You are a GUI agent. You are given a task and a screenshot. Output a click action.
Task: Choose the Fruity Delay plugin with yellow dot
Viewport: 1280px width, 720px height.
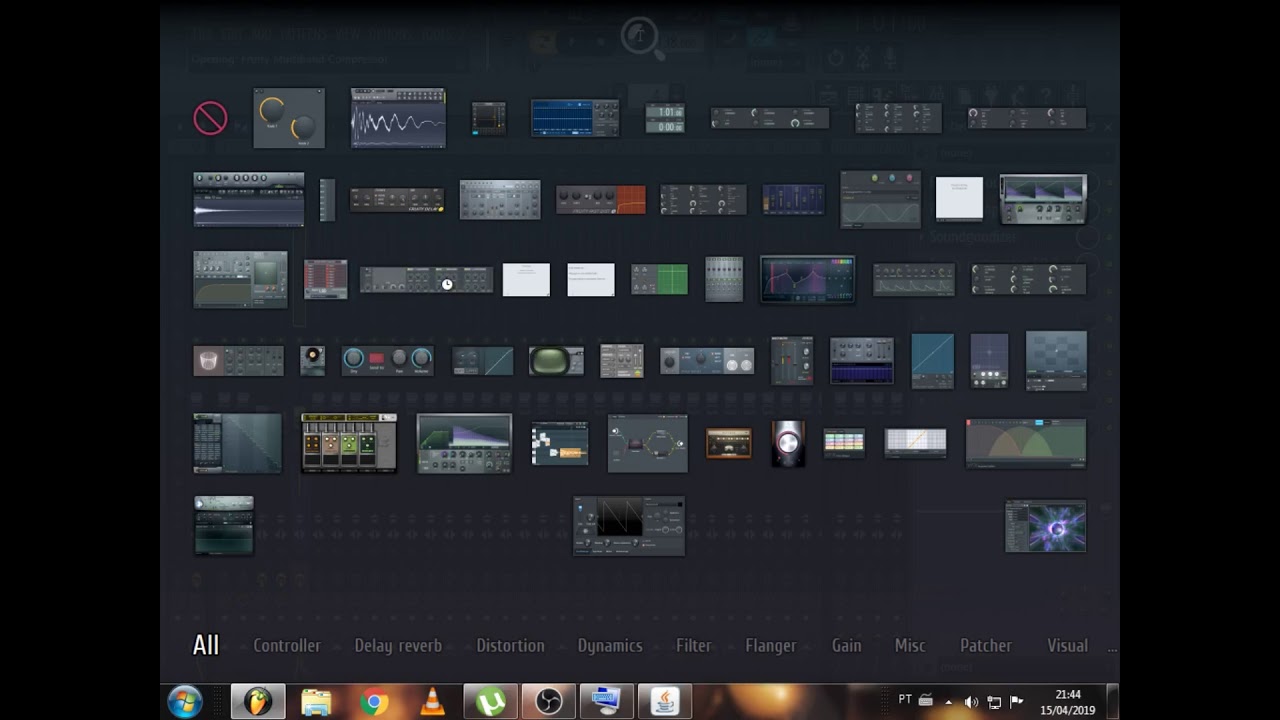coord(397,199)
